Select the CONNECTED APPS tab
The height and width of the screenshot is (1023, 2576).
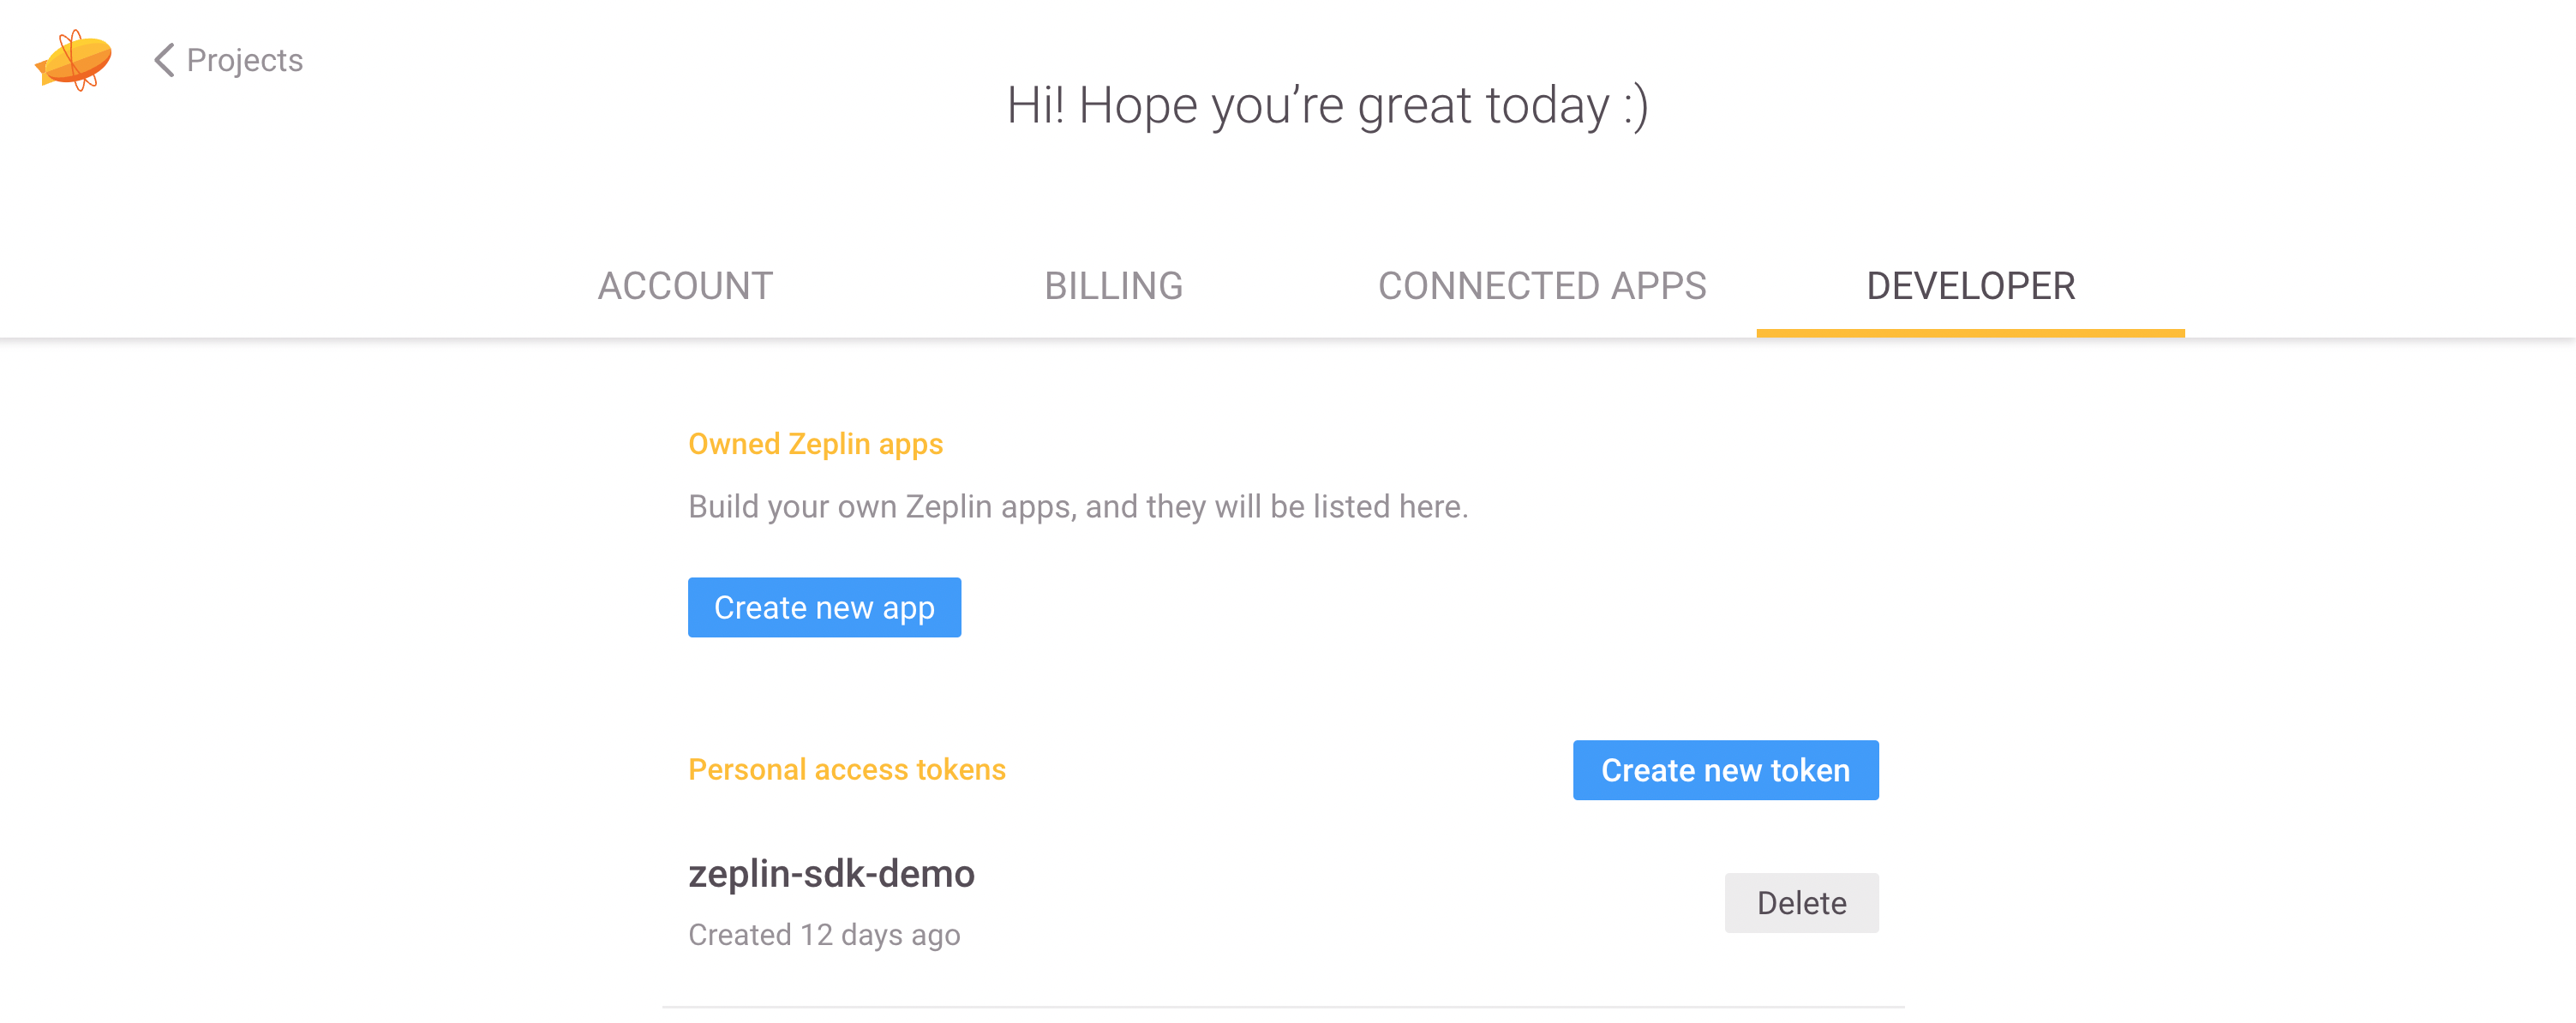(x=1541, y=286)
